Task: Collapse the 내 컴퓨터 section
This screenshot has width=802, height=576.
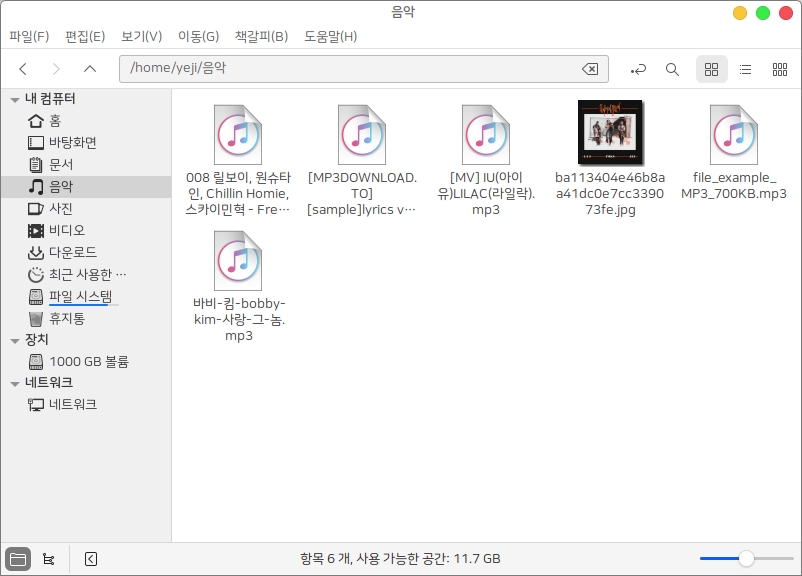Action: click(14, 99)
